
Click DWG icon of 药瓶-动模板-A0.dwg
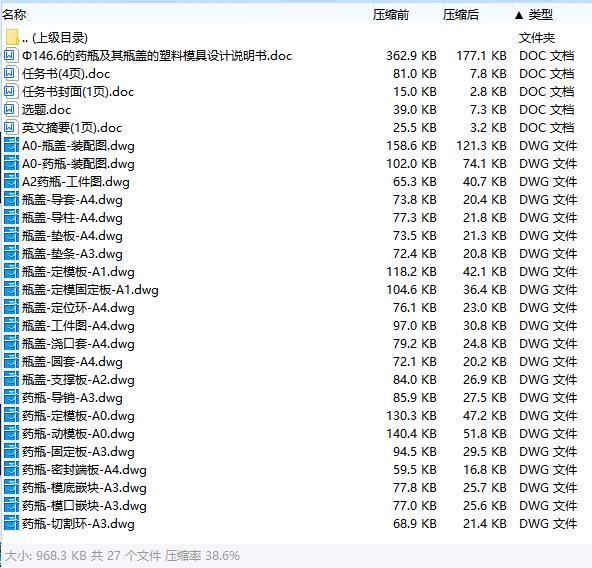click(11, 434)
